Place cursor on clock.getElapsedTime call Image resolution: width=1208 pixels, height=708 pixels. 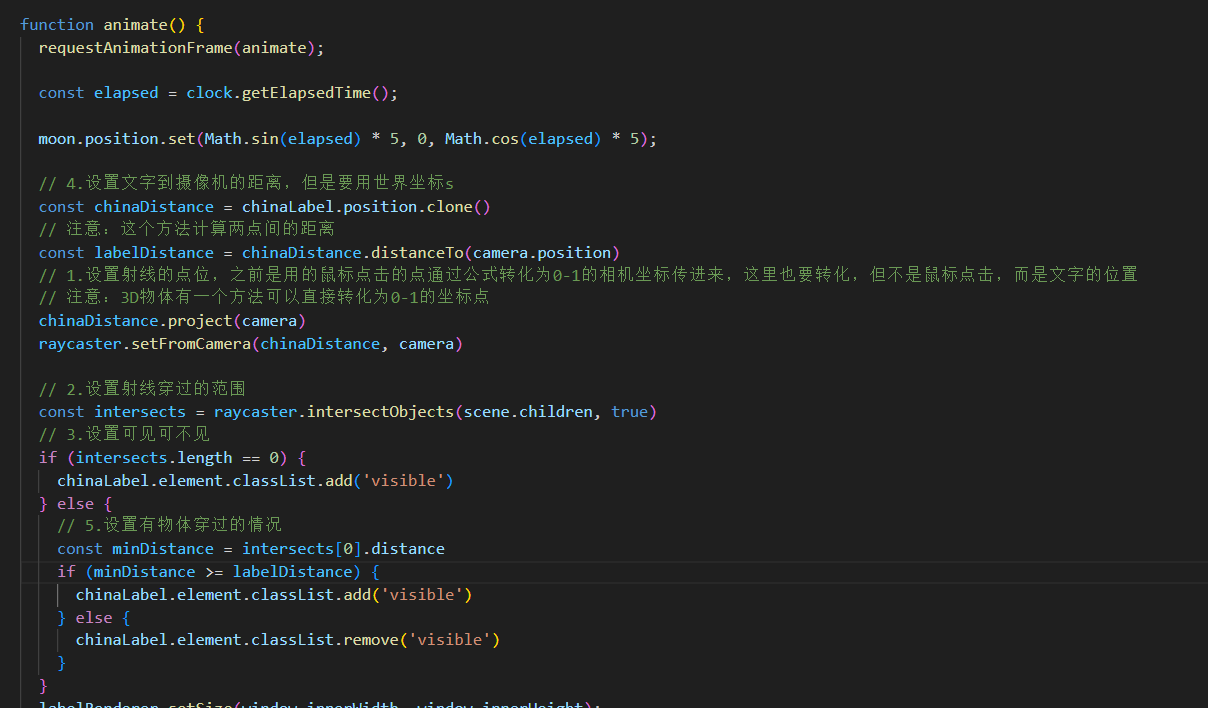click(x=292, y=92)
